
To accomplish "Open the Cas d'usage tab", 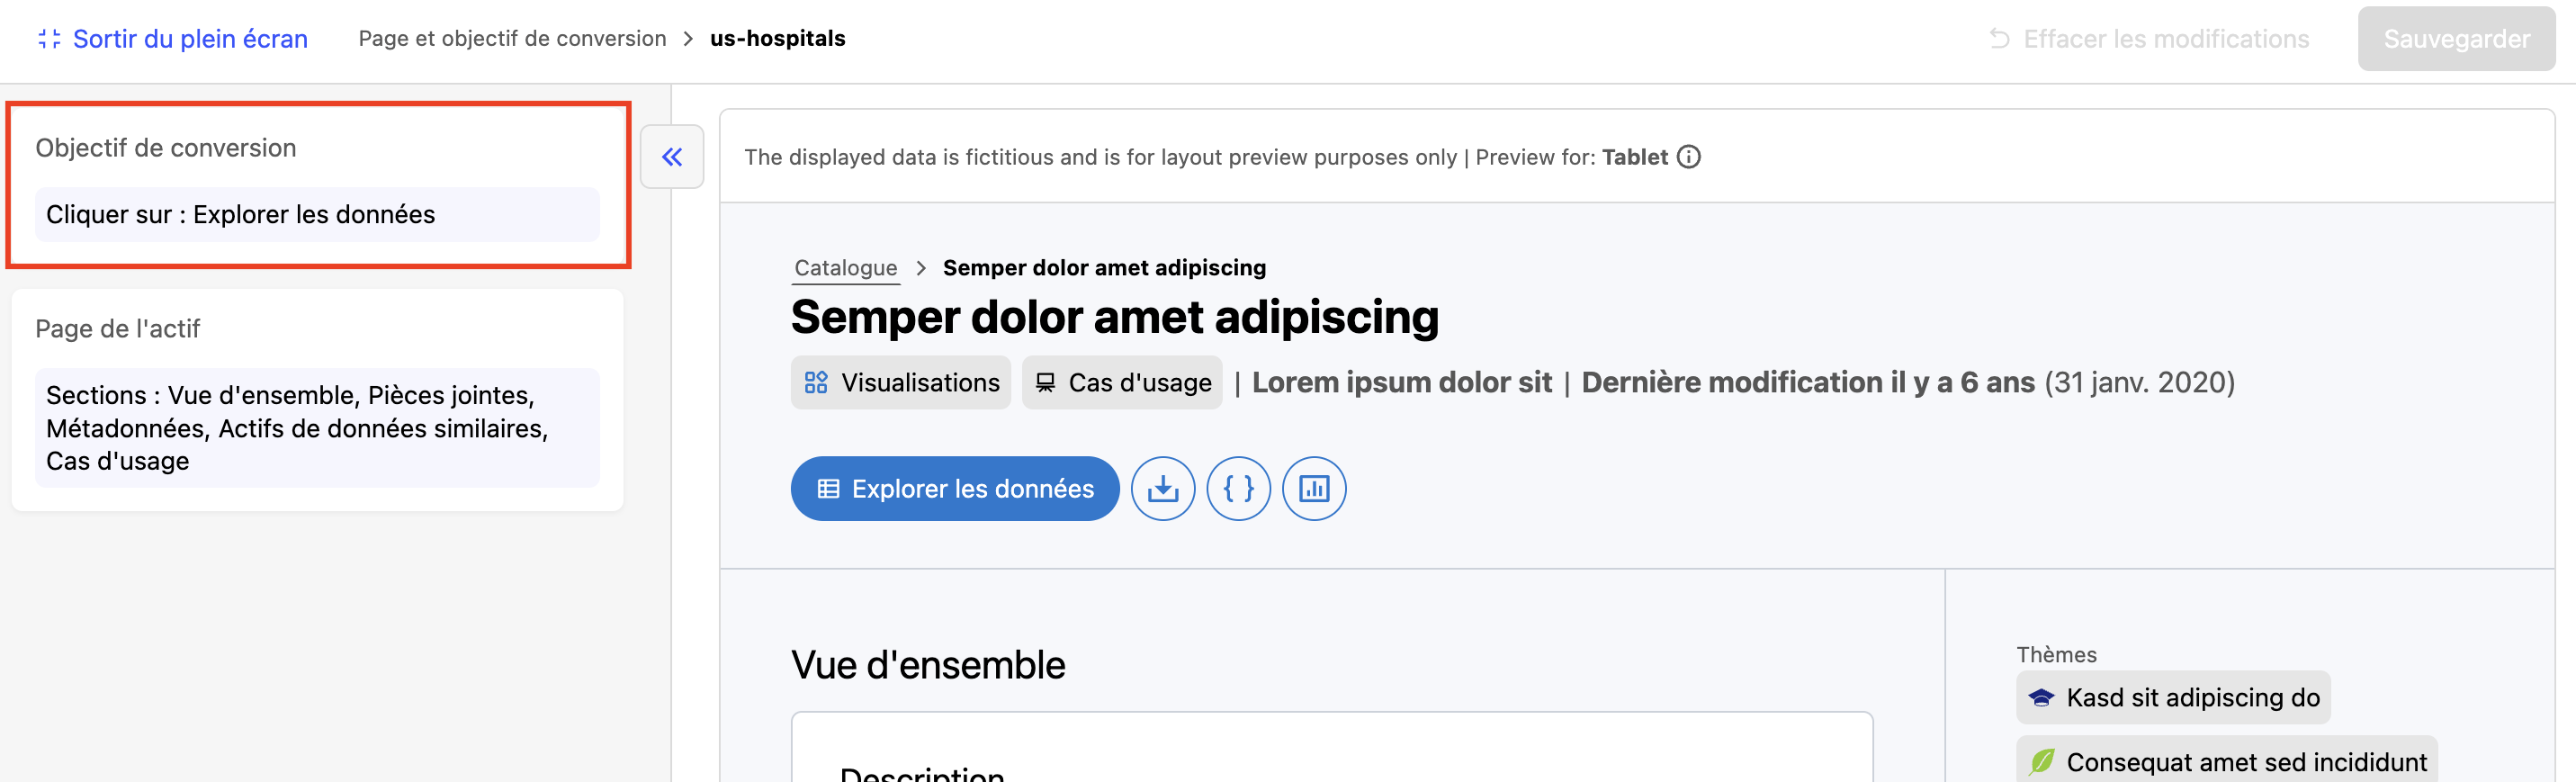I will pyautogui.click(x=1121, y=383).
